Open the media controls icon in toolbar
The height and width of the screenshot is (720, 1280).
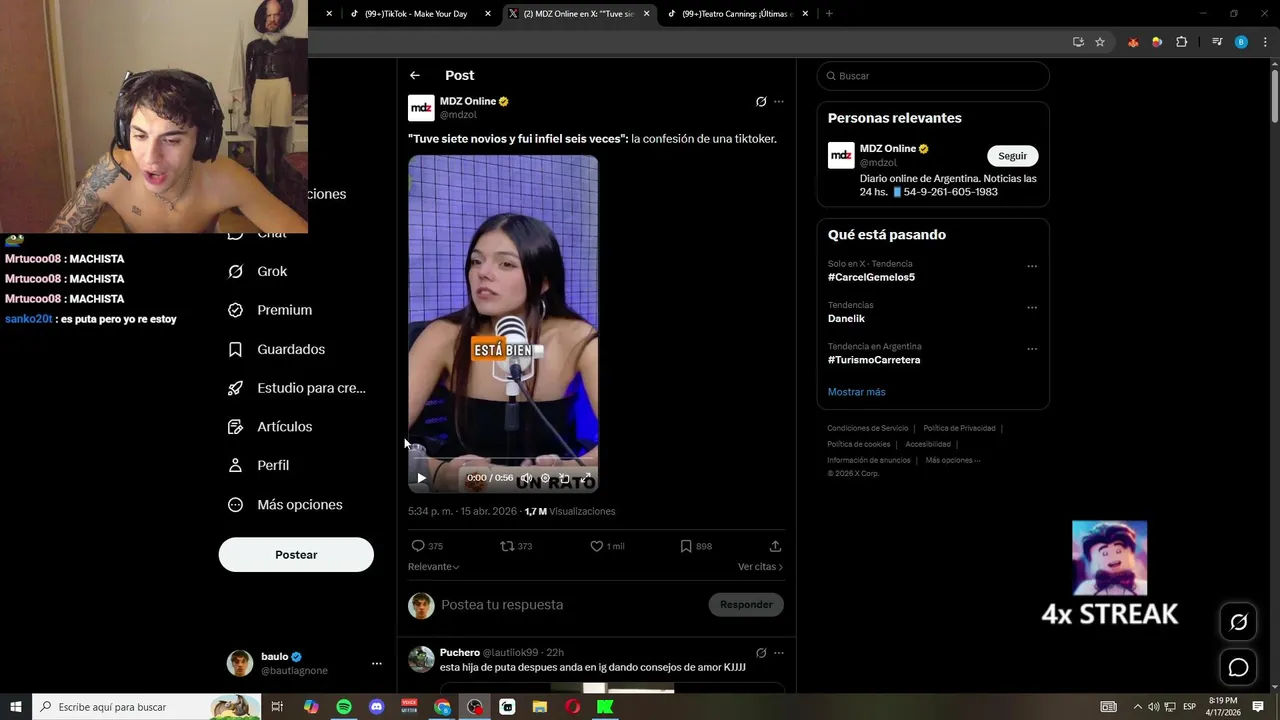(x=1217, y=42)
